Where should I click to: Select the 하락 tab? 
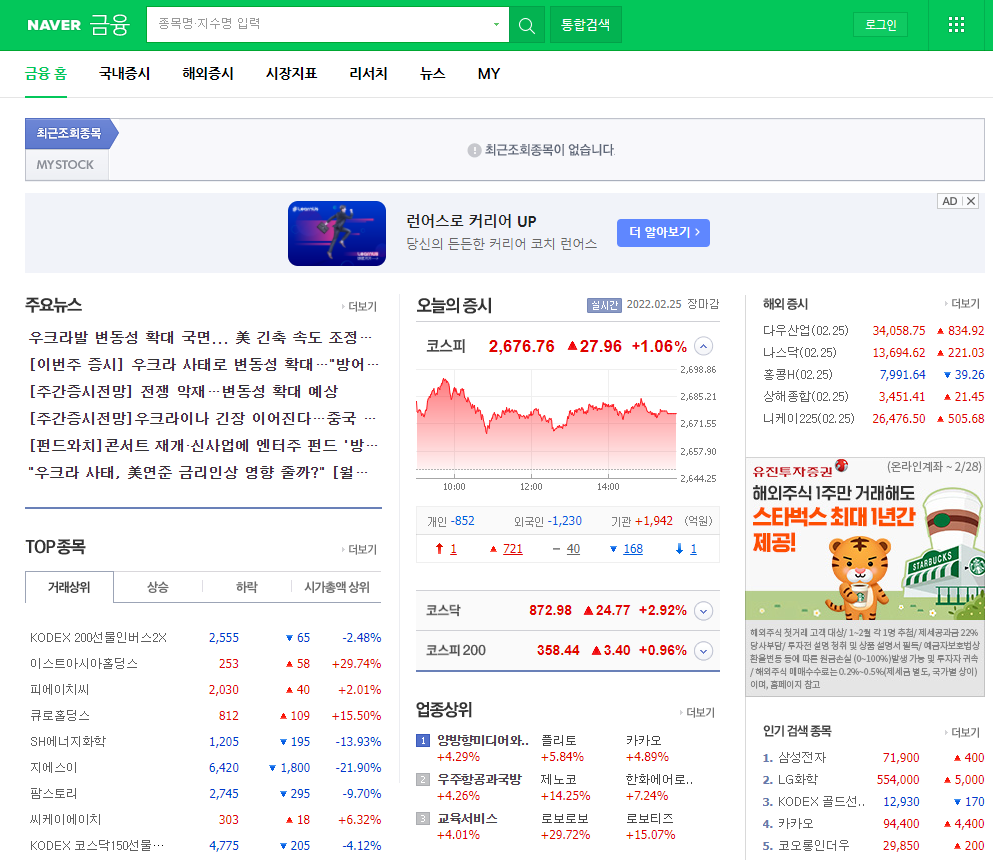click(246, 587)
